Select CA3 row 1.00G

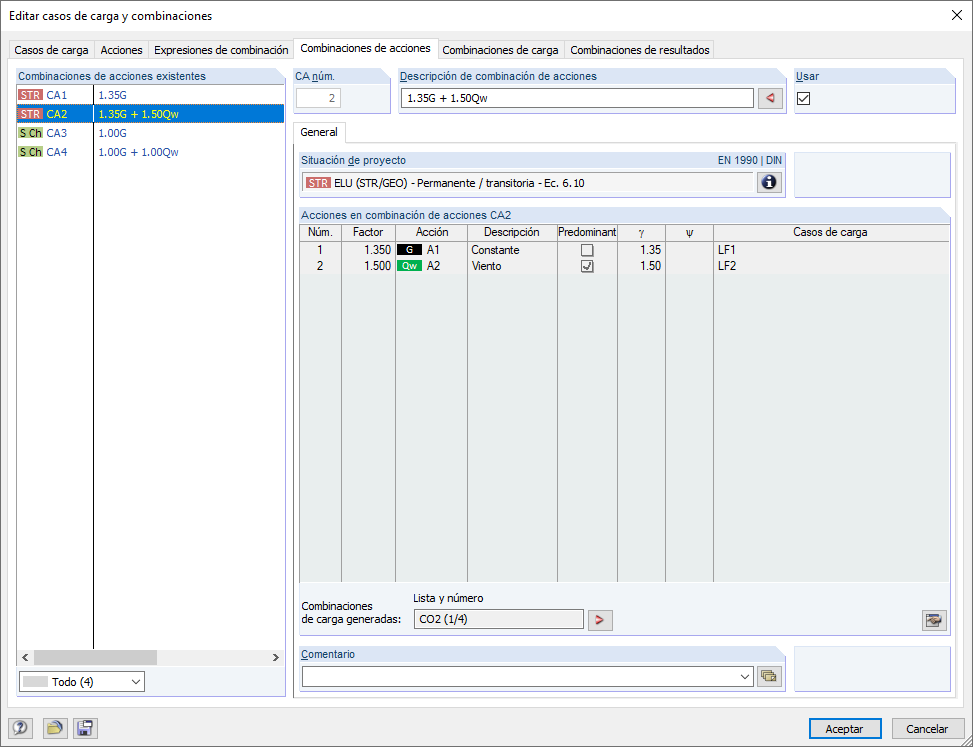tap(150, 133)
